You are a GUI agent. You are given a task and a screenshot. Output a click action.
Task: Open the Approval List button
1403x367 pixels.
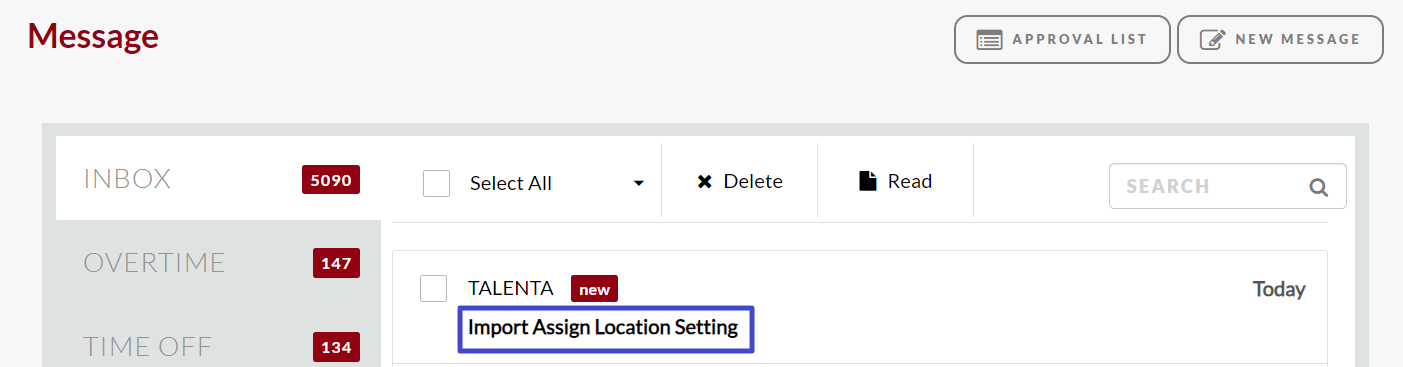[x=1062, y=40]
